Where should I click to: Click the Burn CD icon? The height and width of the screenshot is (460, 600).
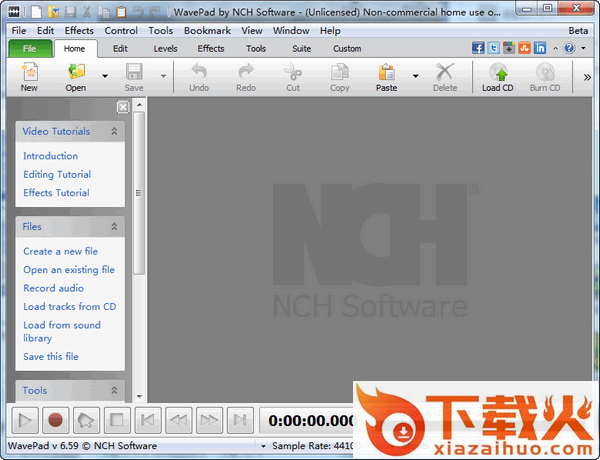click(x=545, y=77)
